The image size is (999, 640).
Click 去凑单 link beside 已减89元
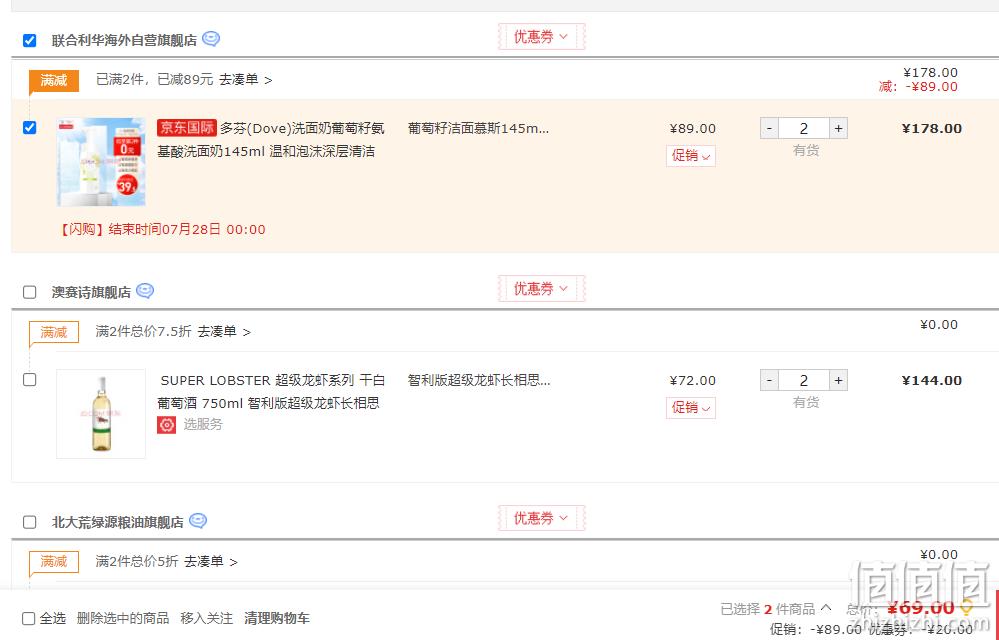[245, 80]
